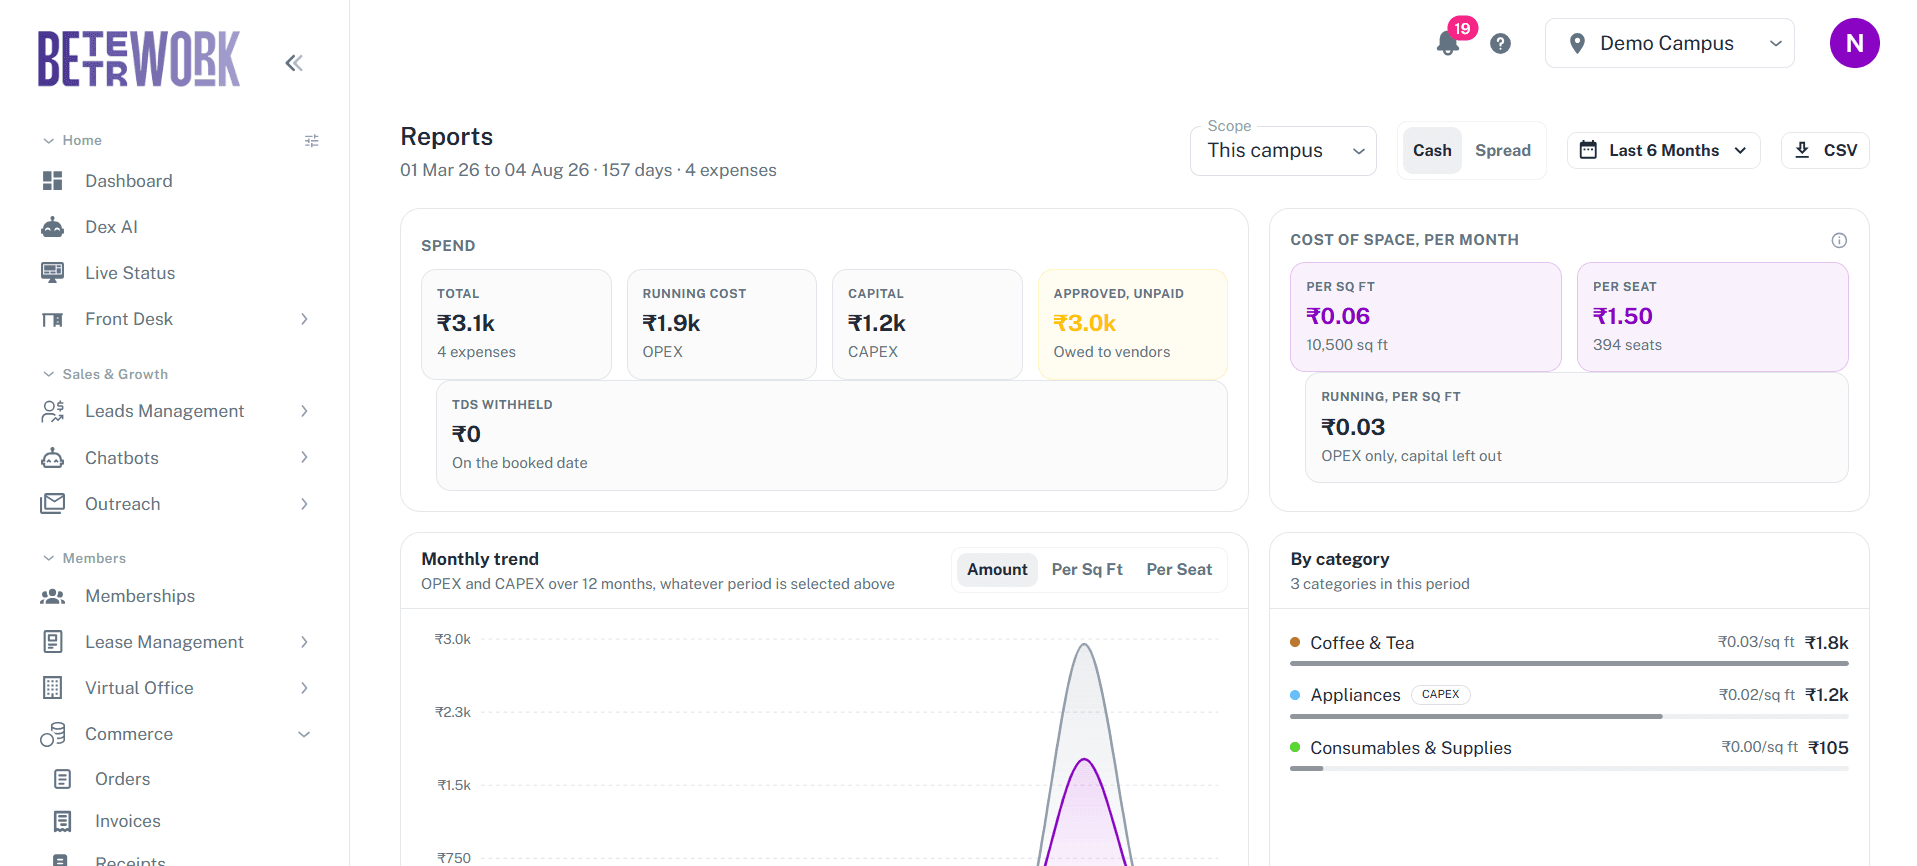Click the Live Status monitor icon

(x=53, y=273)
